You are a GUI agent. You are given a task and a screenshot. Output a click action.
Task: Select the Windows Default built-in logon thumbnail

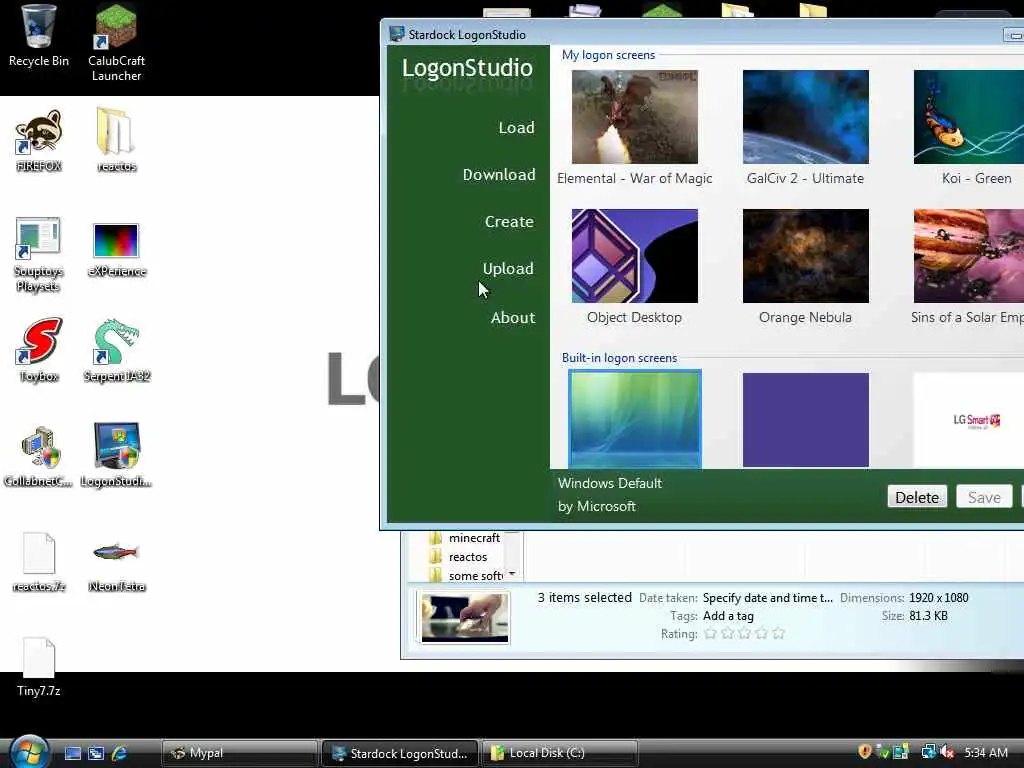tap(635, 419)
